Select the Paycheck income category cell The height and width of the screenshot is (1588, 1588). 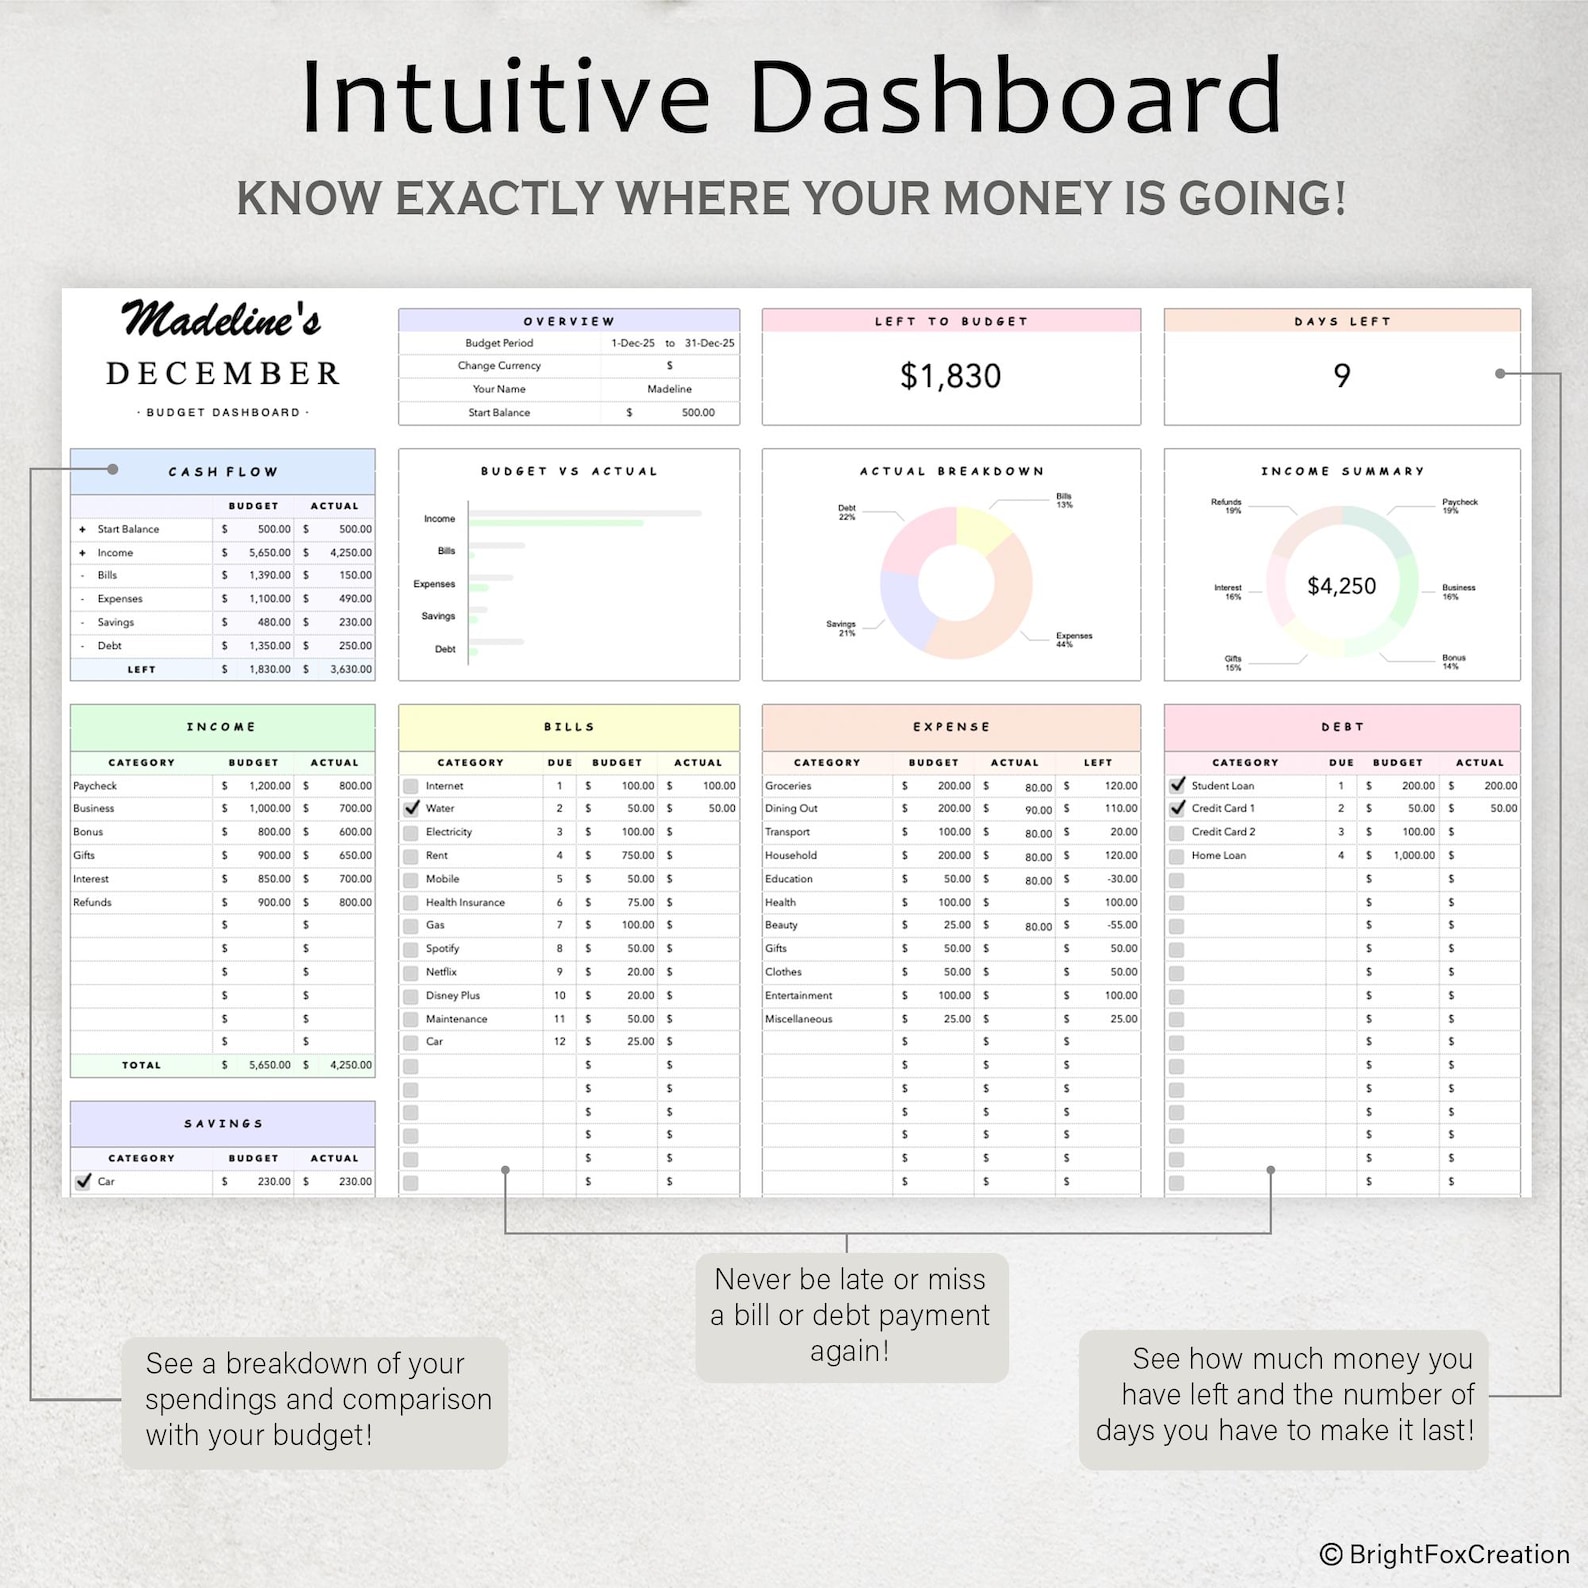(x=141, y=786)
